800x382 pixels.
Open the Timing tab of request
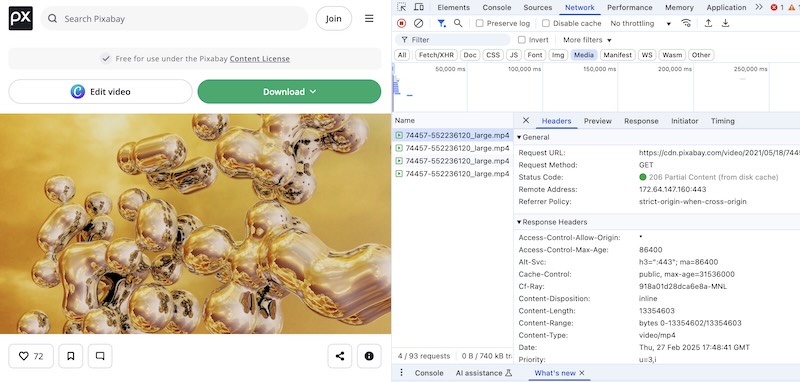pyautogui.click(x=722, y=121)
